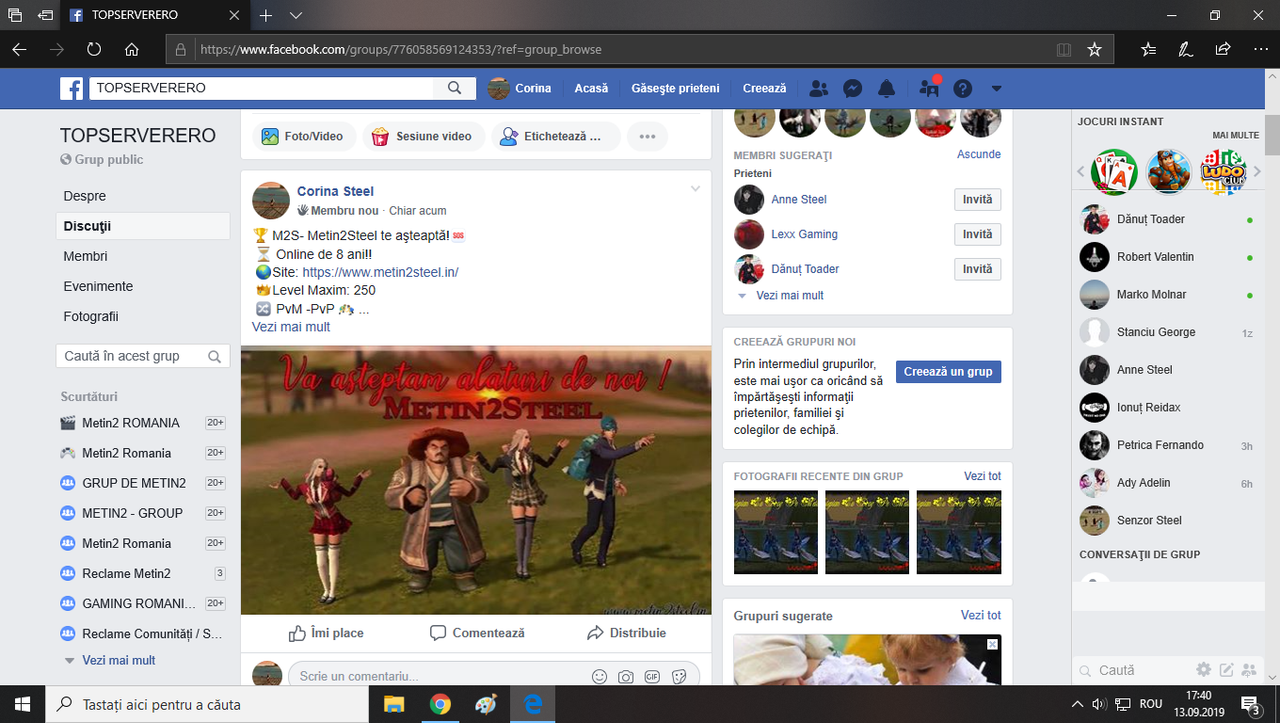Open Chrome from the taskbar
Image resolution: width=1280 pixels, height=723 pixels.
coord(440,704)
